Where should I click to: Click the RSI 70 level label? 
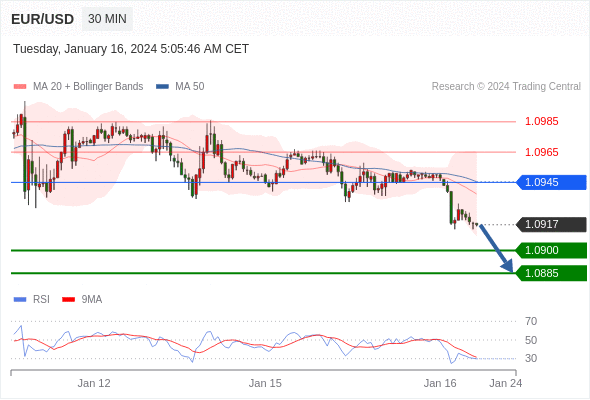(531, 321)
